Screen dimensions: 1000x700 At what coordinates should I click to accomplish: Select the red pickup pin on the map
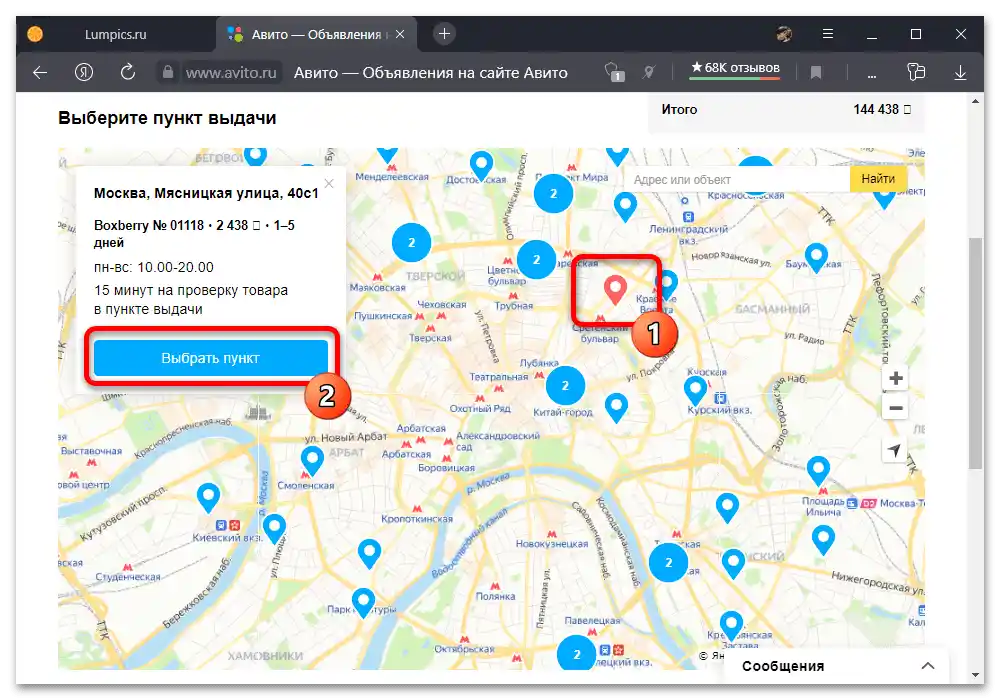pyautogui.click(x=615, y=290)
